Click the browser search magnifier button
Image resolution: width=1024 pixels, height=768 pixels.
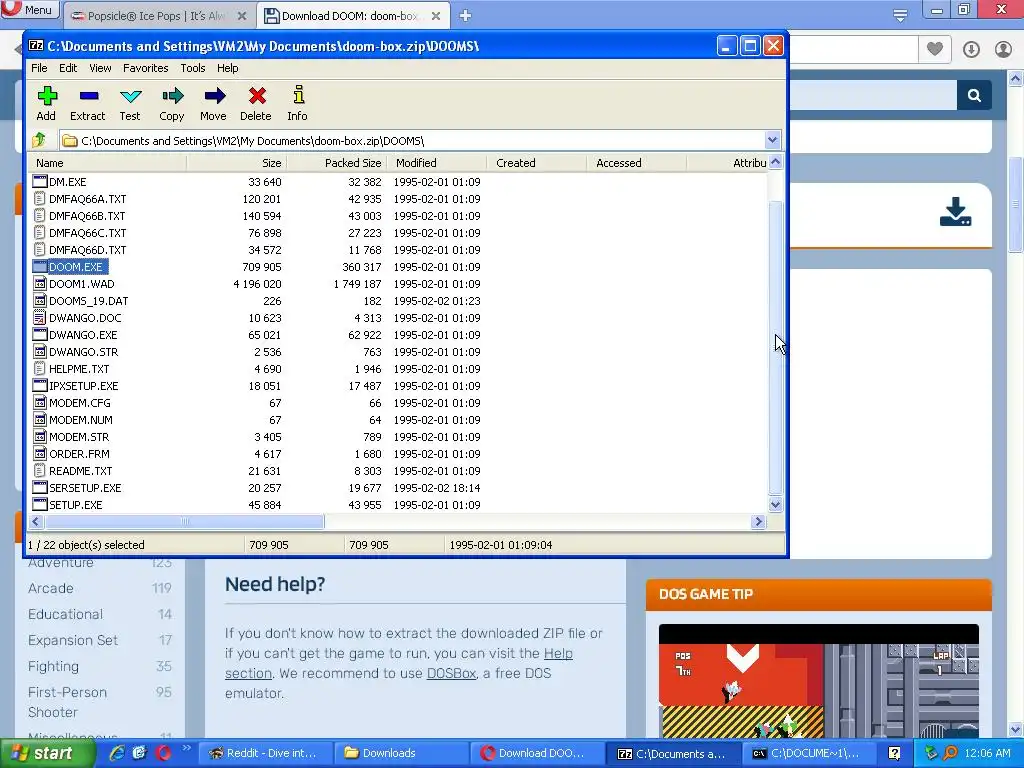(974, 95)
